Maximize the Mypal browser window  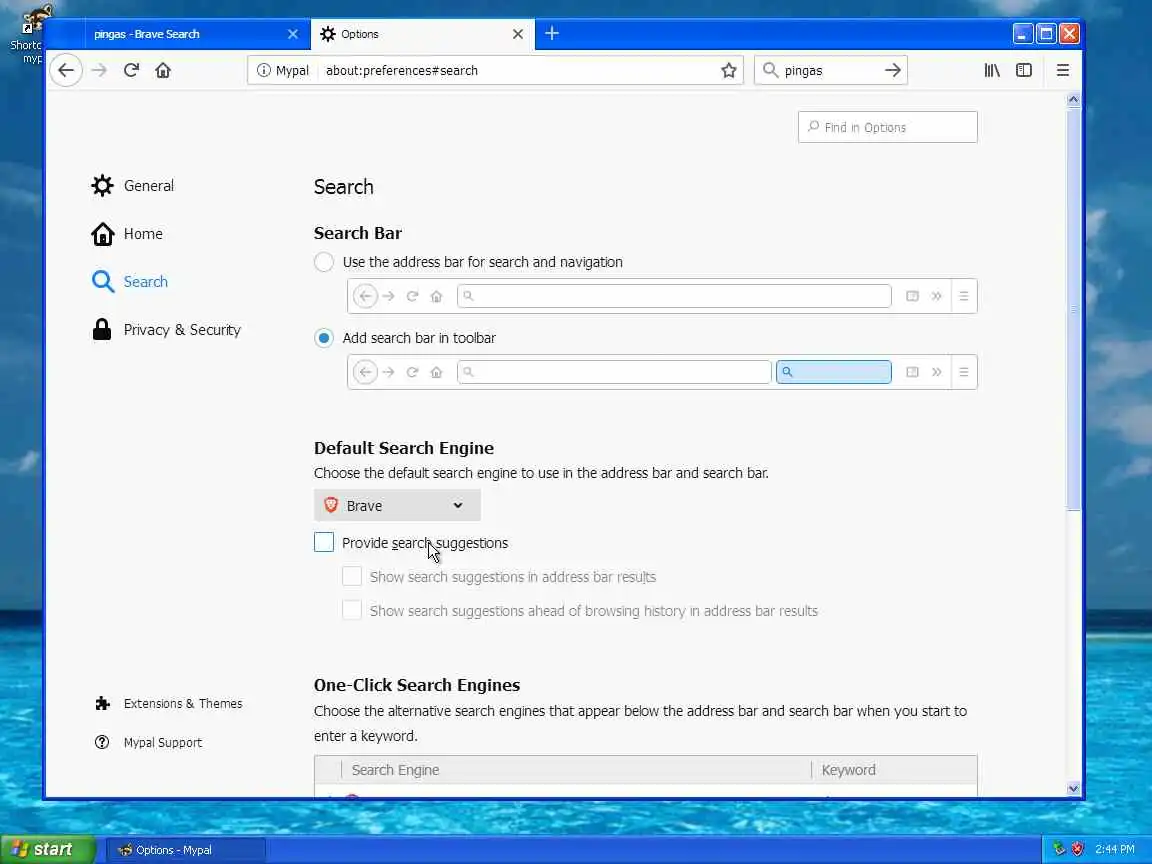(1046, 34)
